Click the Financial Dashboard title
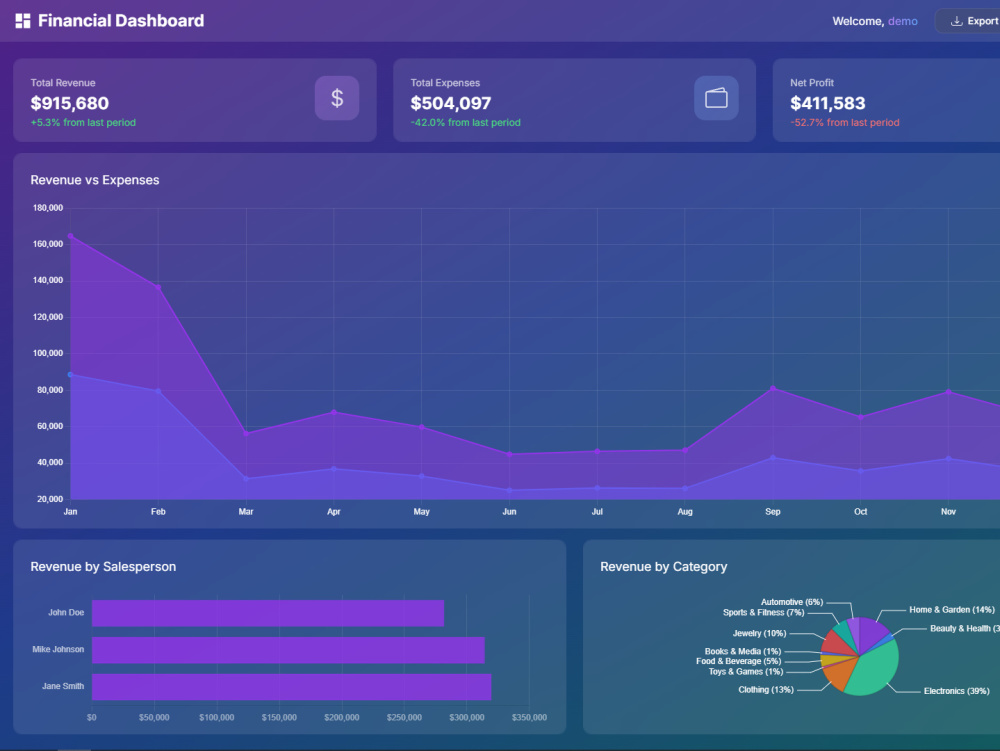Screen dimensions: 1000x751 [x=121, y=21]
